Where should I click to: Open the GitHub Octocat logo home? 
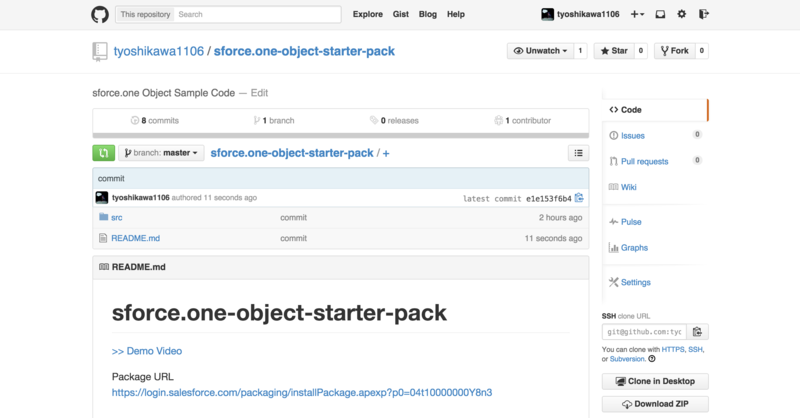(x=100, y=14)
